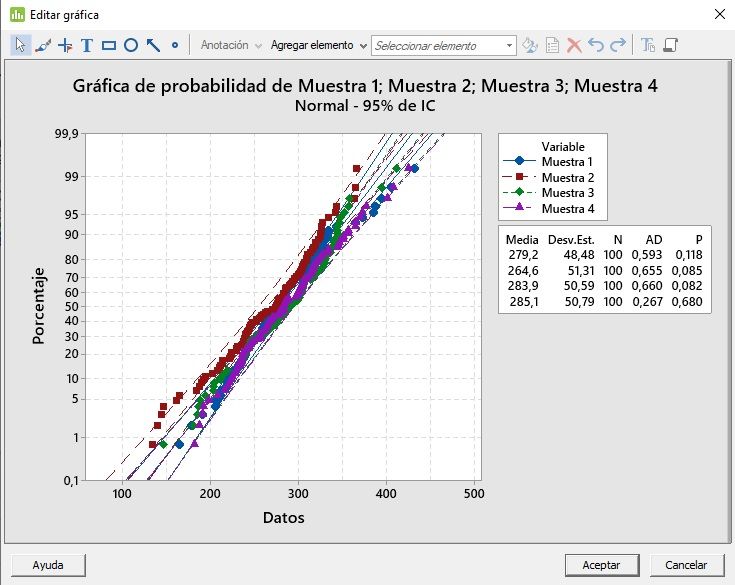
Task: Redo the last graph edit
Action: pos(618,45)
